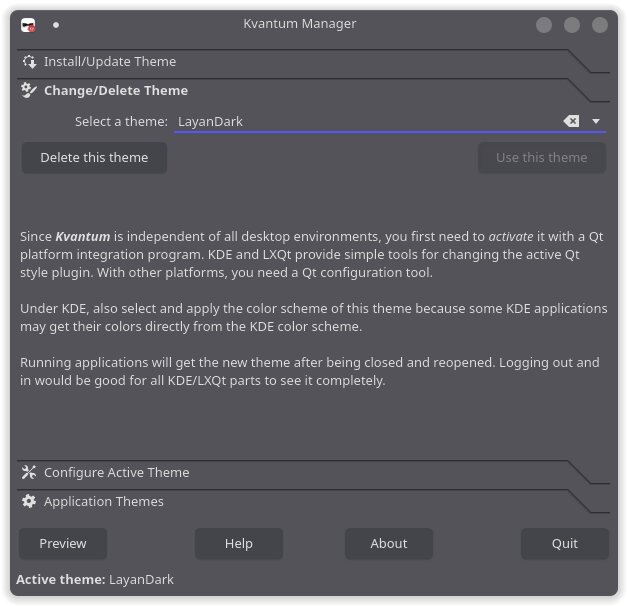This screenshot has height=606, width=628.
Task: Click the Change/Delete Theme brush icon
Action: 29,91
